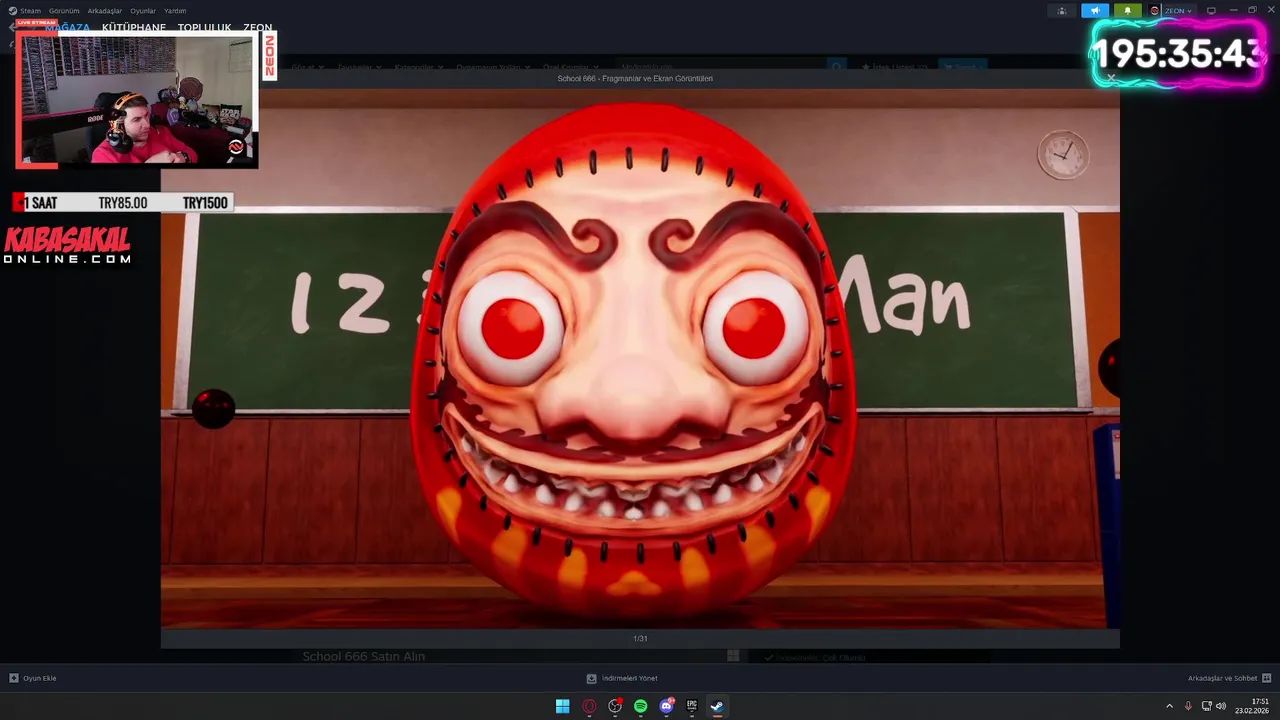Show hidden system tray icons
This screenshot has height=720, width=1280.
click(x=1169, y=706)
